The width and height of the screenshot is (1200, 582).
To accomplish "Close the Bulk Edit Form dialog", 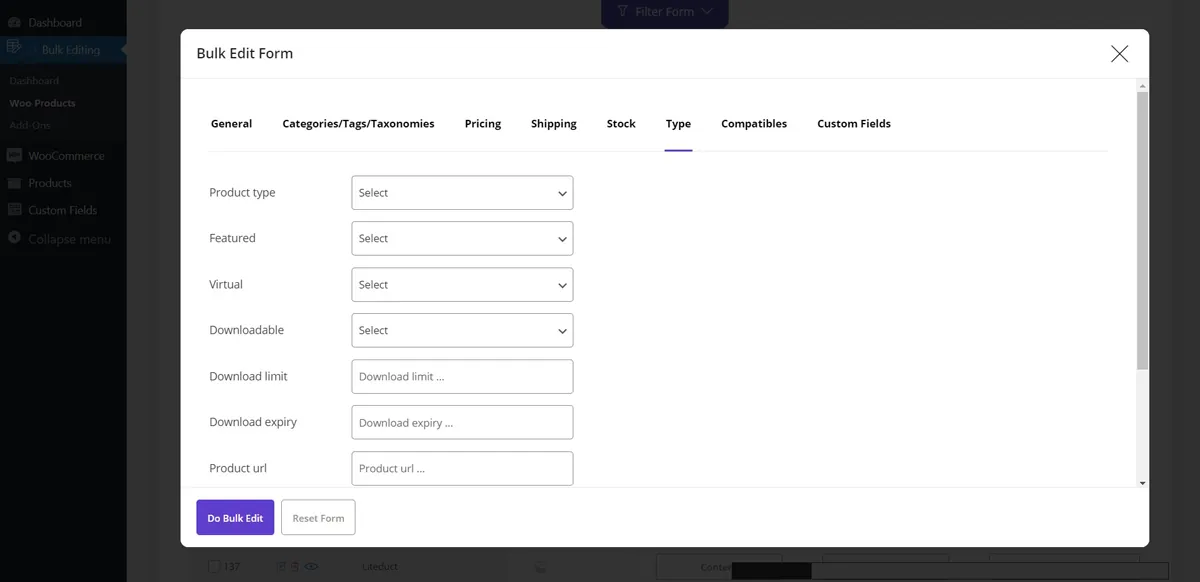I will [x=1119, y=54].
